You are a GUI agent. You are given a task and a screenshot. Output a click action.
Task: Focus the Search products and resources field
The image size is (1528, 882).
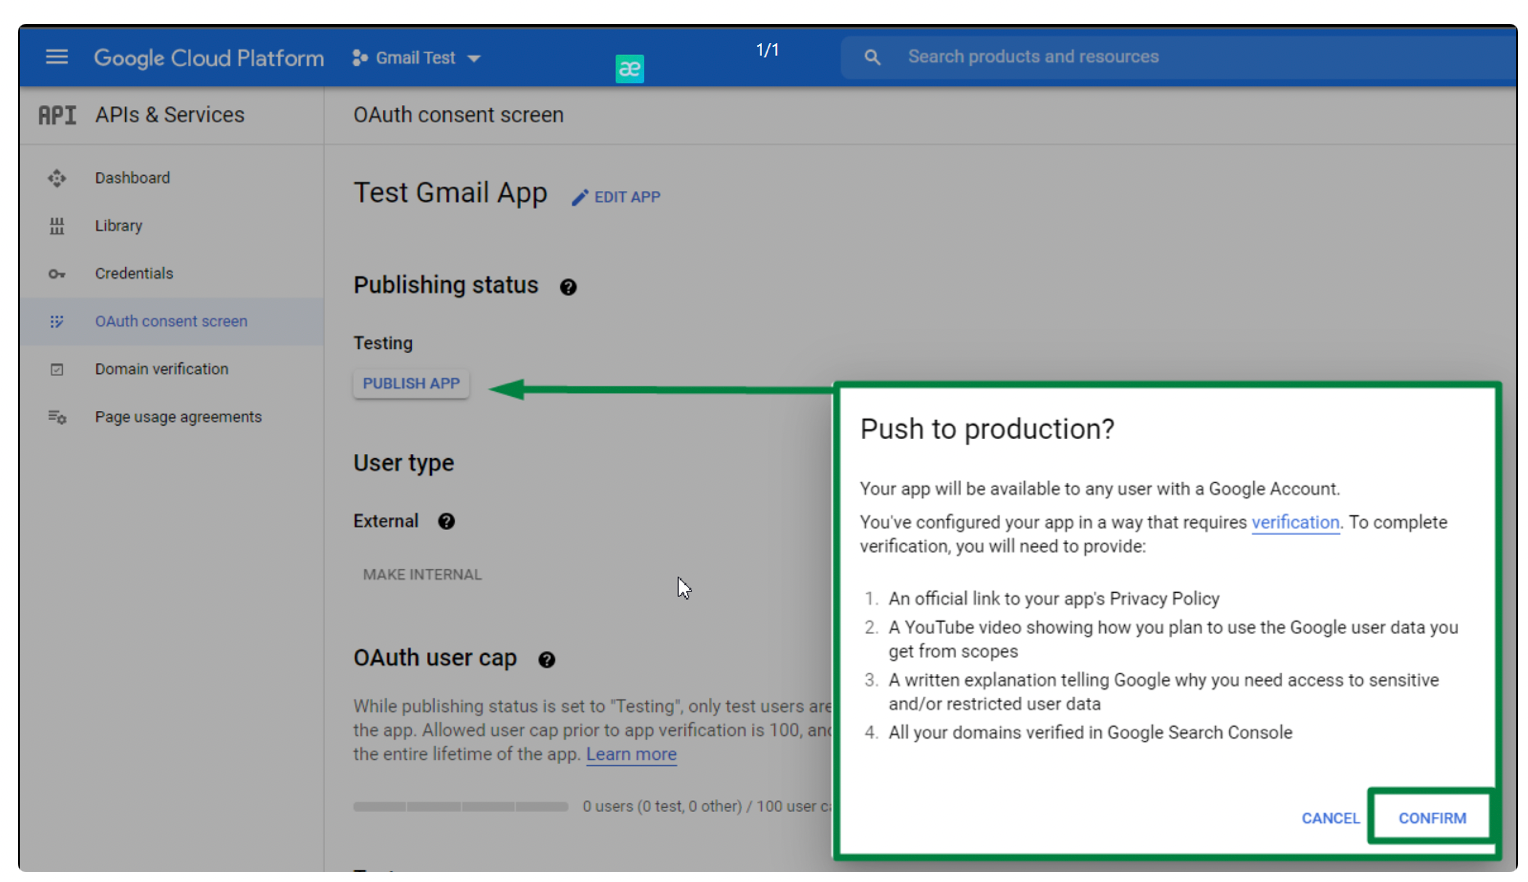coord(1180,57)
